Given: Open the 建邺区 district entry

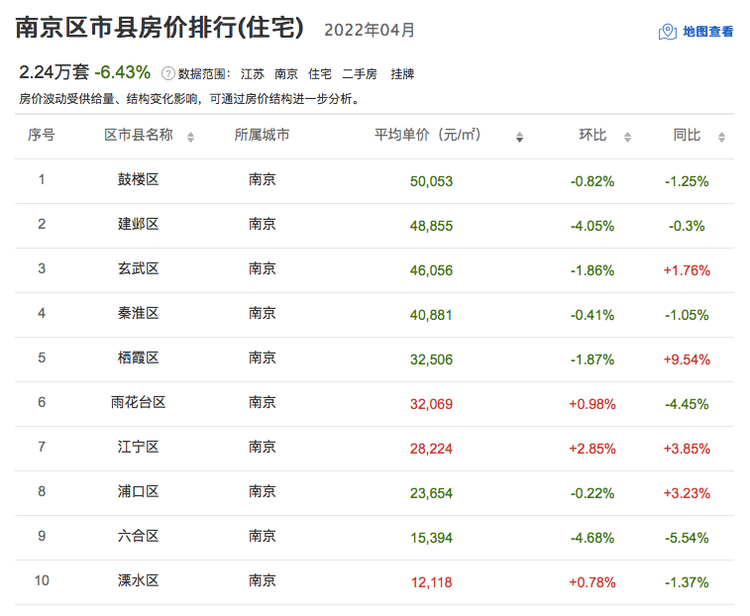Looking at the screenshot, I should click(x=138, y=224).
